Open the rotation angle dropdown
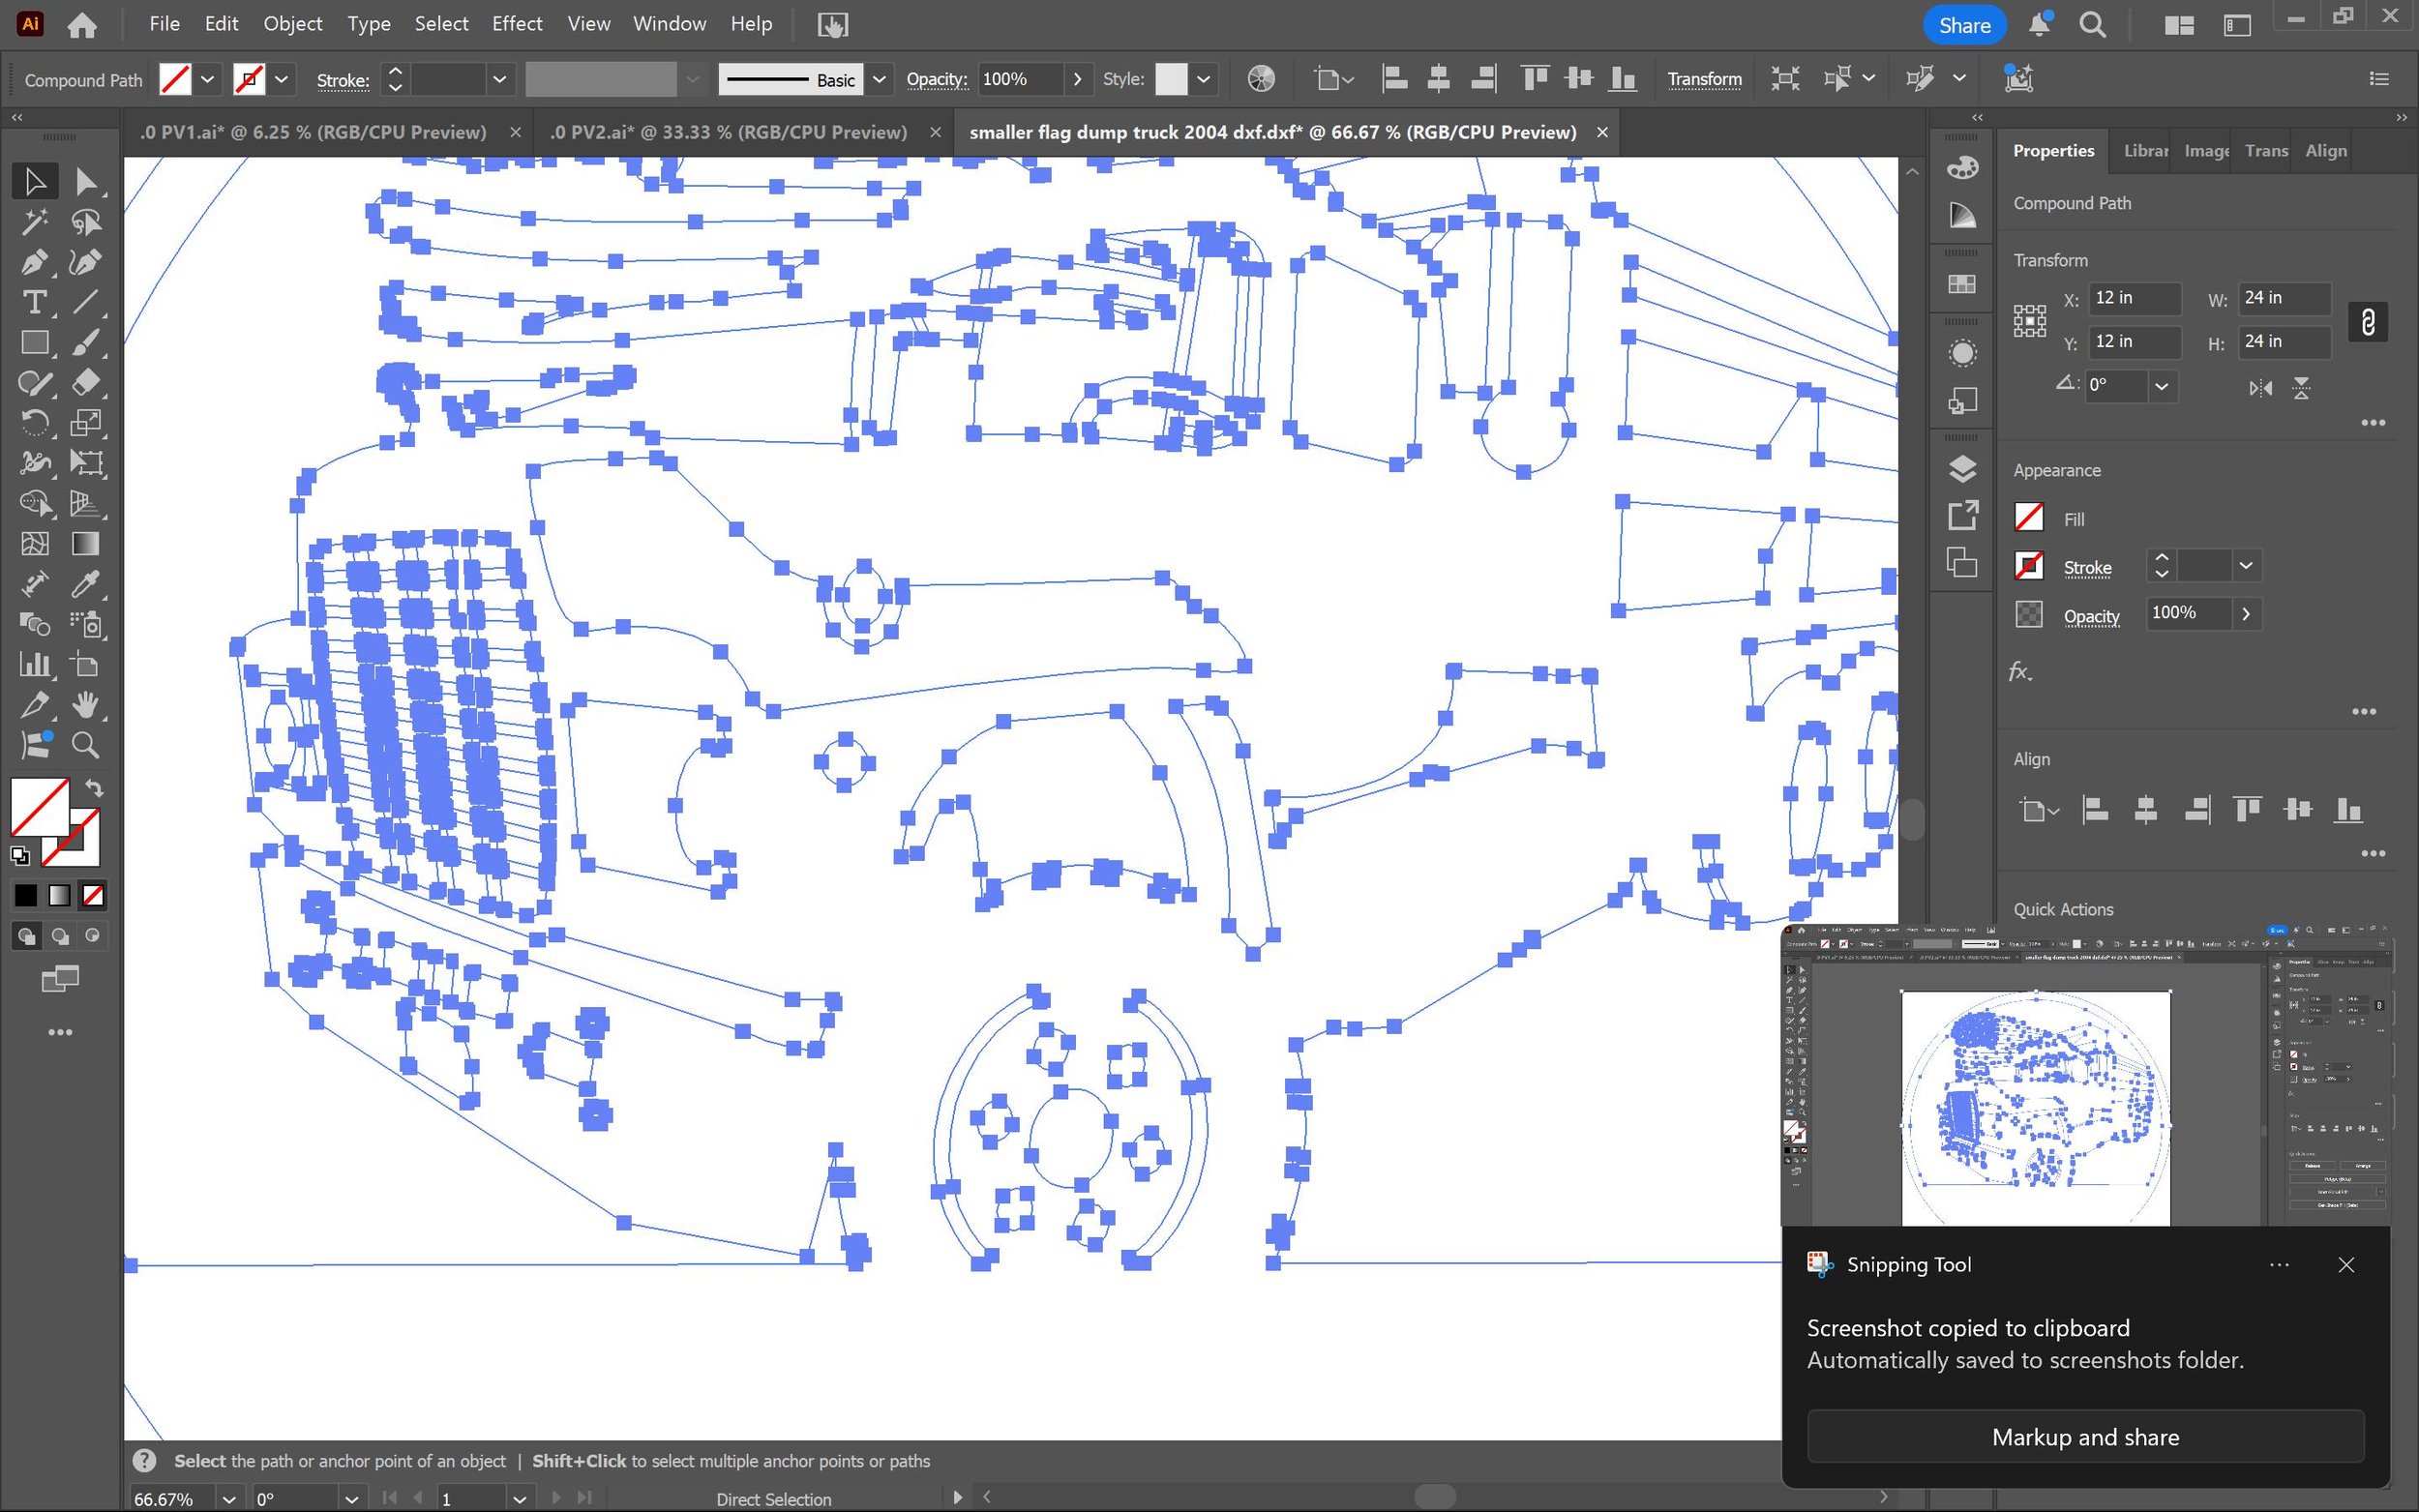 tap(2162, 386)
